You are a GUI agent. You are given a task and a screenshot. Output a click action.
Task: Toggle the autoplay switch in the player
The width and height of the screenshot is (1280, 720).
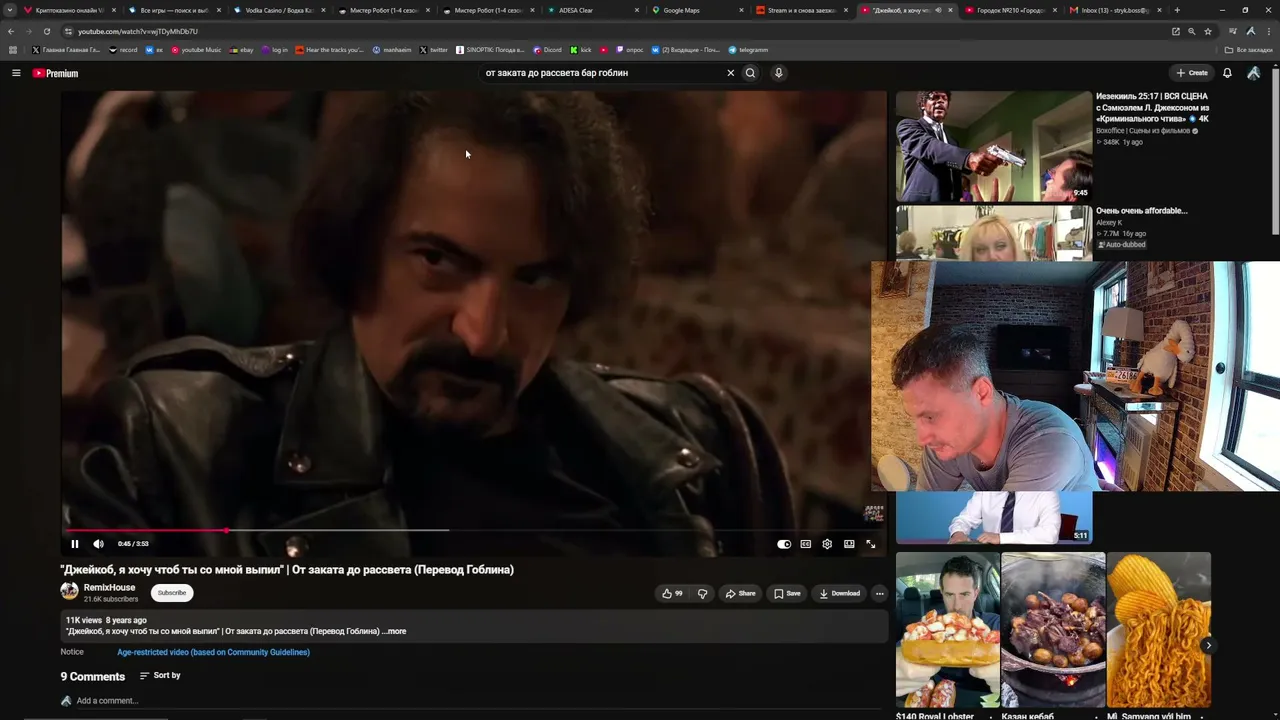[784, 544]
